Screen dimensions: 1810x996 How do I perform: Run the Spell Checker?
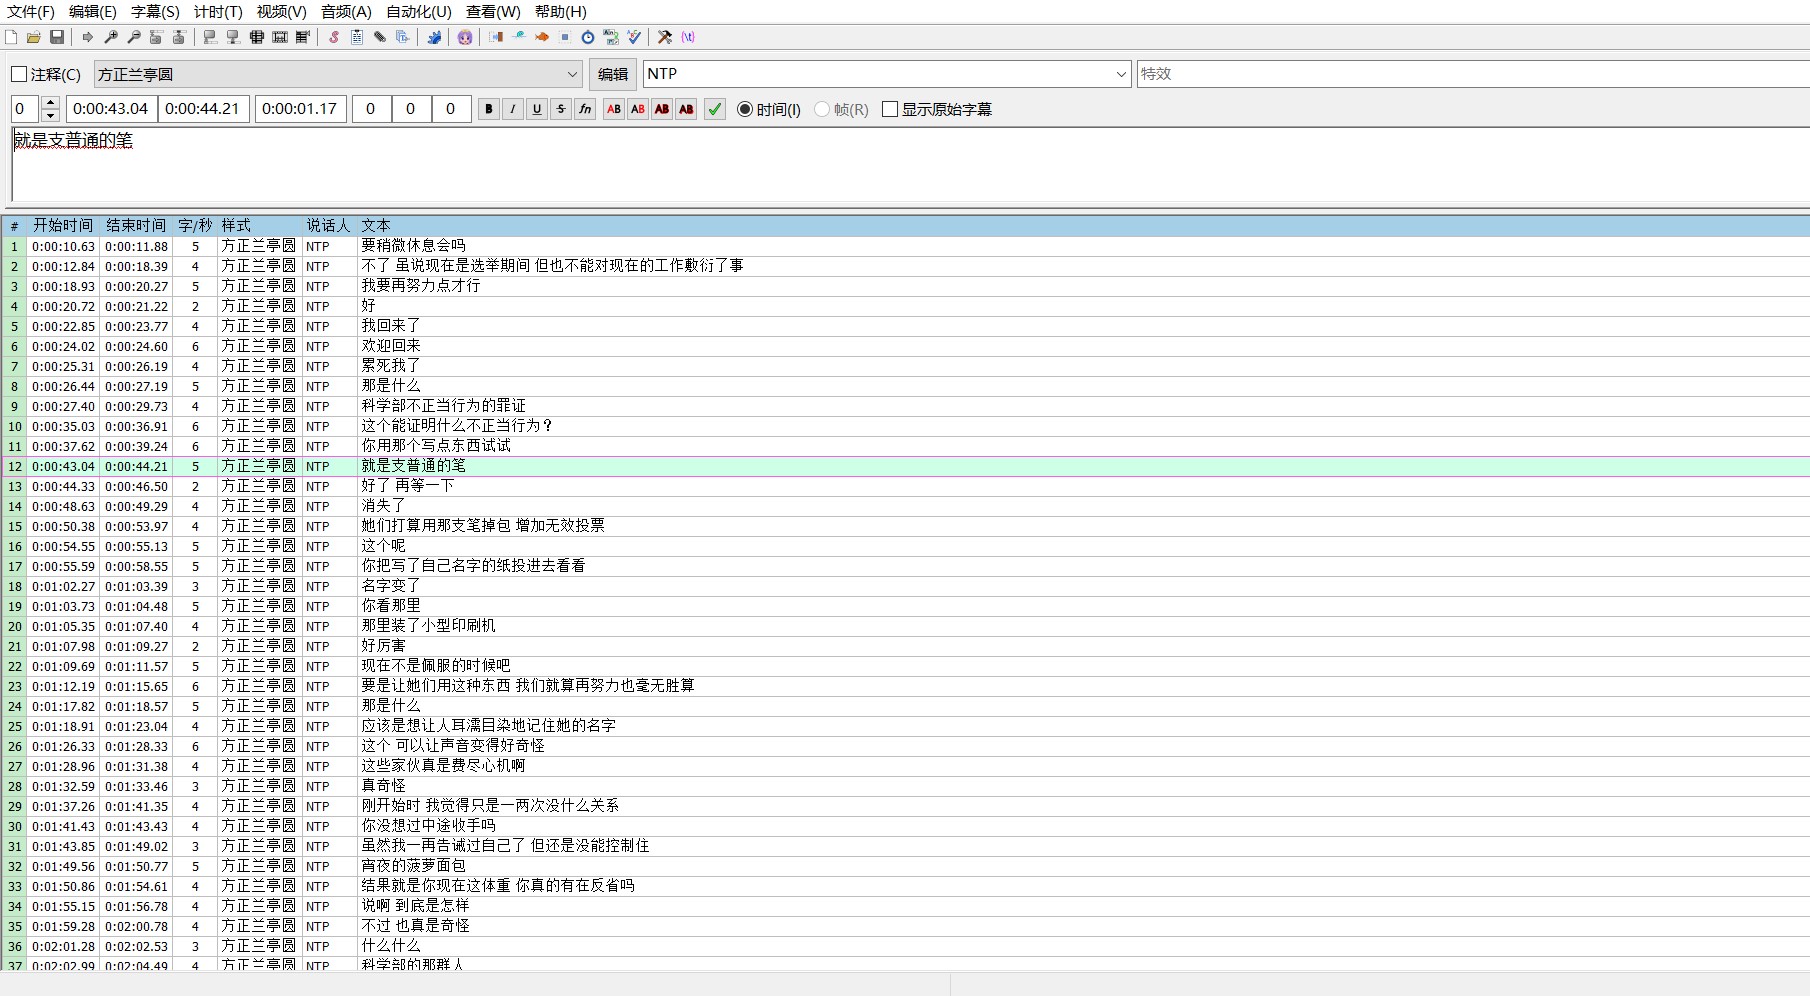click(634, 37)
